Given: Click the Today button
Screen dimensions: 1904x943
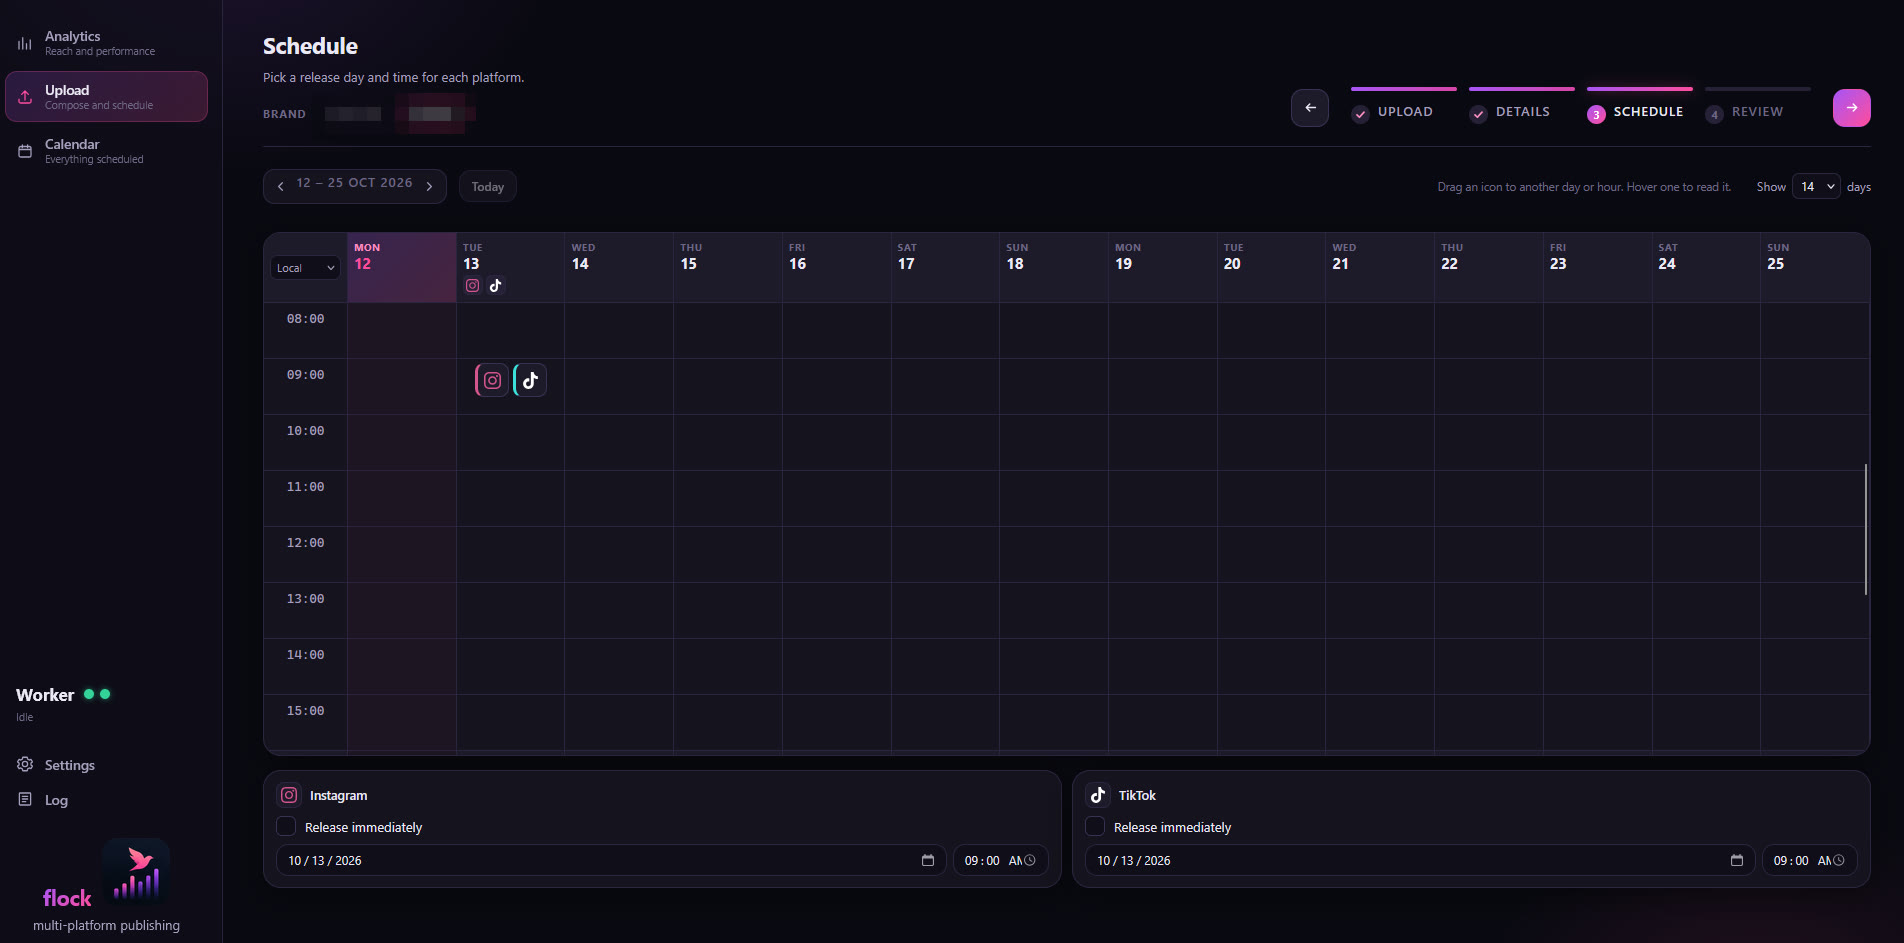Looking at the screenshot, I should pos(488,187).
